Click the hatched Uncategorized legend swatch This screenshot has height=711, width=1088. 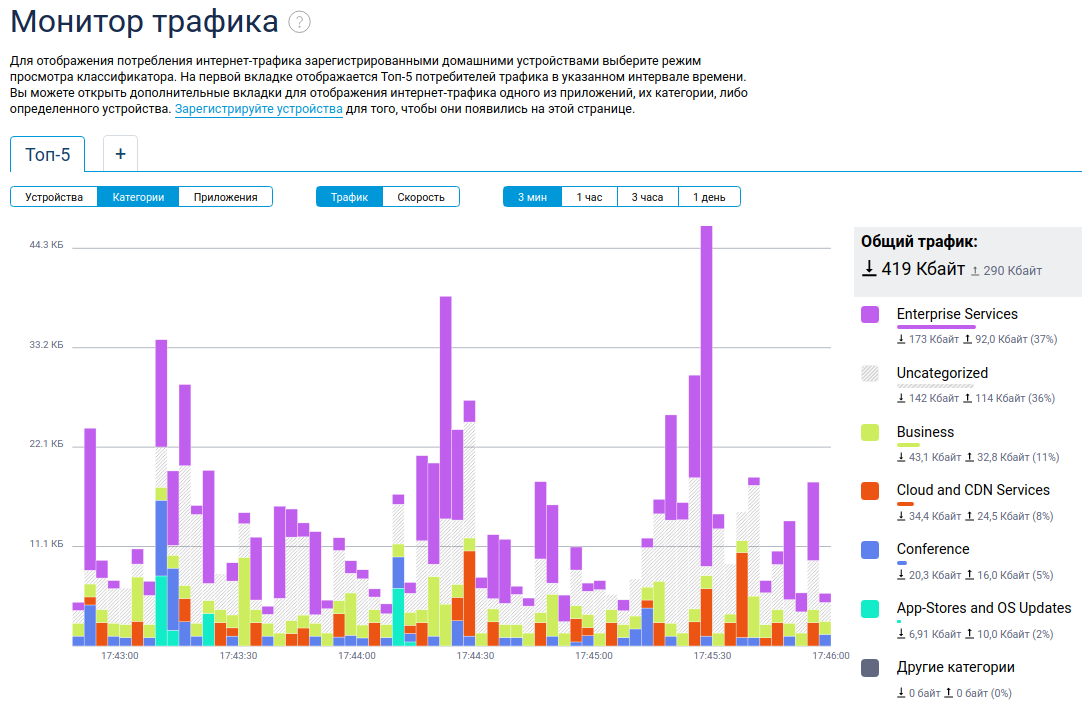click(x=870, y=374)
